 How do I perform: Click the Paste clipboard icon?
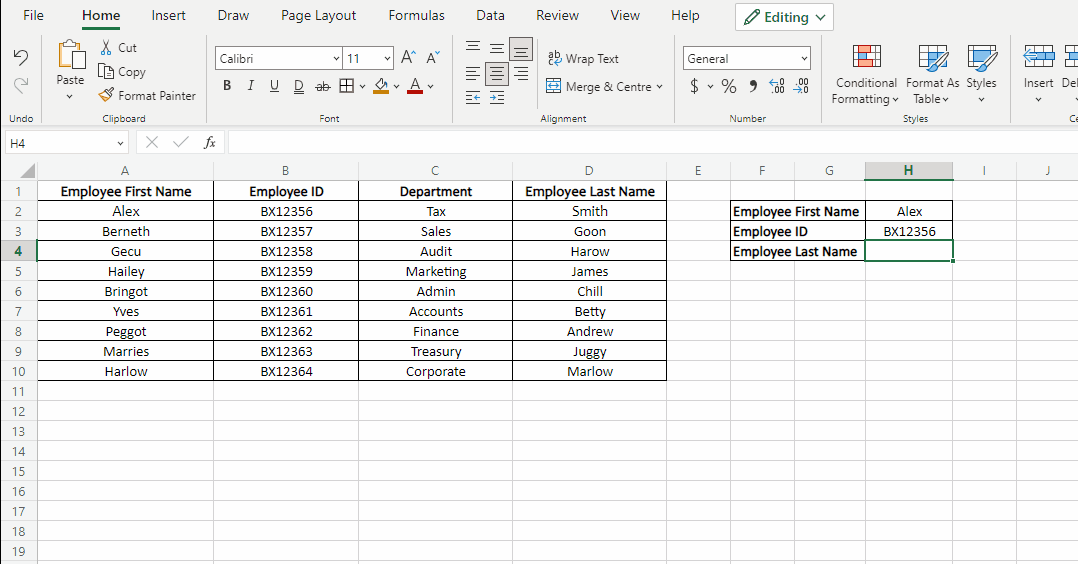coord(70,55)
